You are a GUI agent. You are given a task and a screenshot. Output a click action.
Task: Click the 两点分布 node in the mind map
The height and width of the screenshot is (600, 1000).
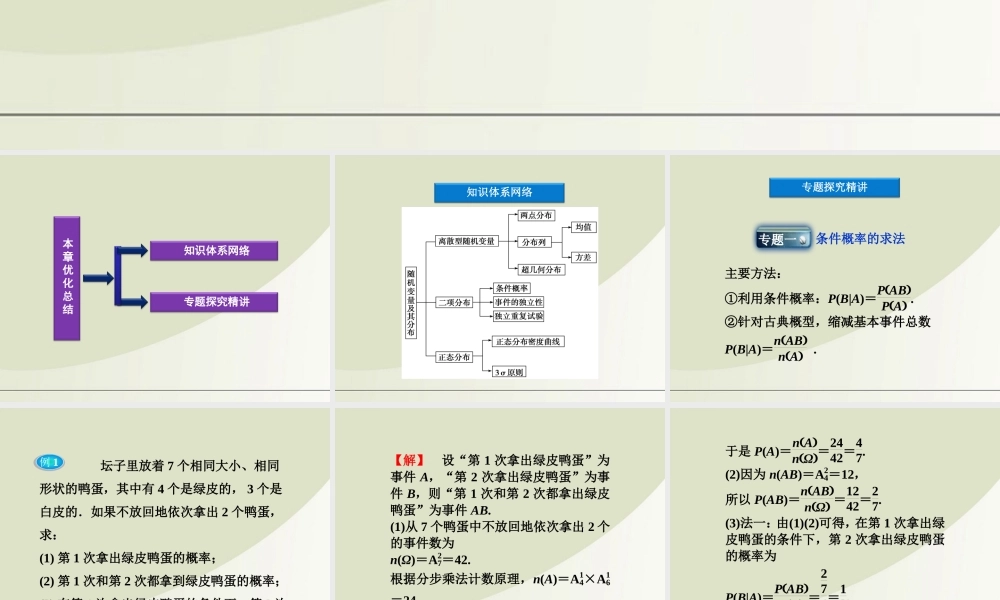(536, 216)
